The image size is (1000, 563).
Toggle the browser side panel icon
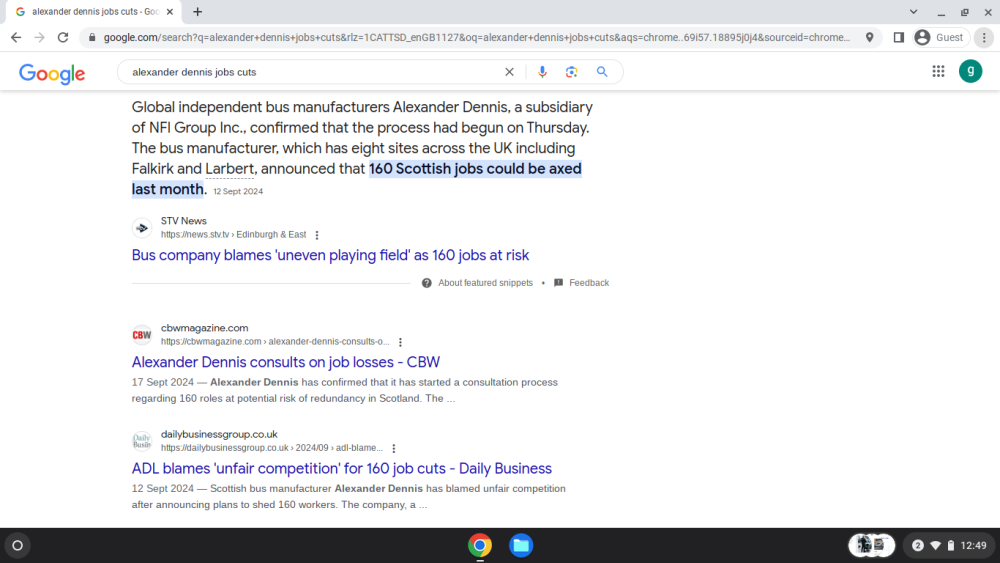(x=899, y=38)
